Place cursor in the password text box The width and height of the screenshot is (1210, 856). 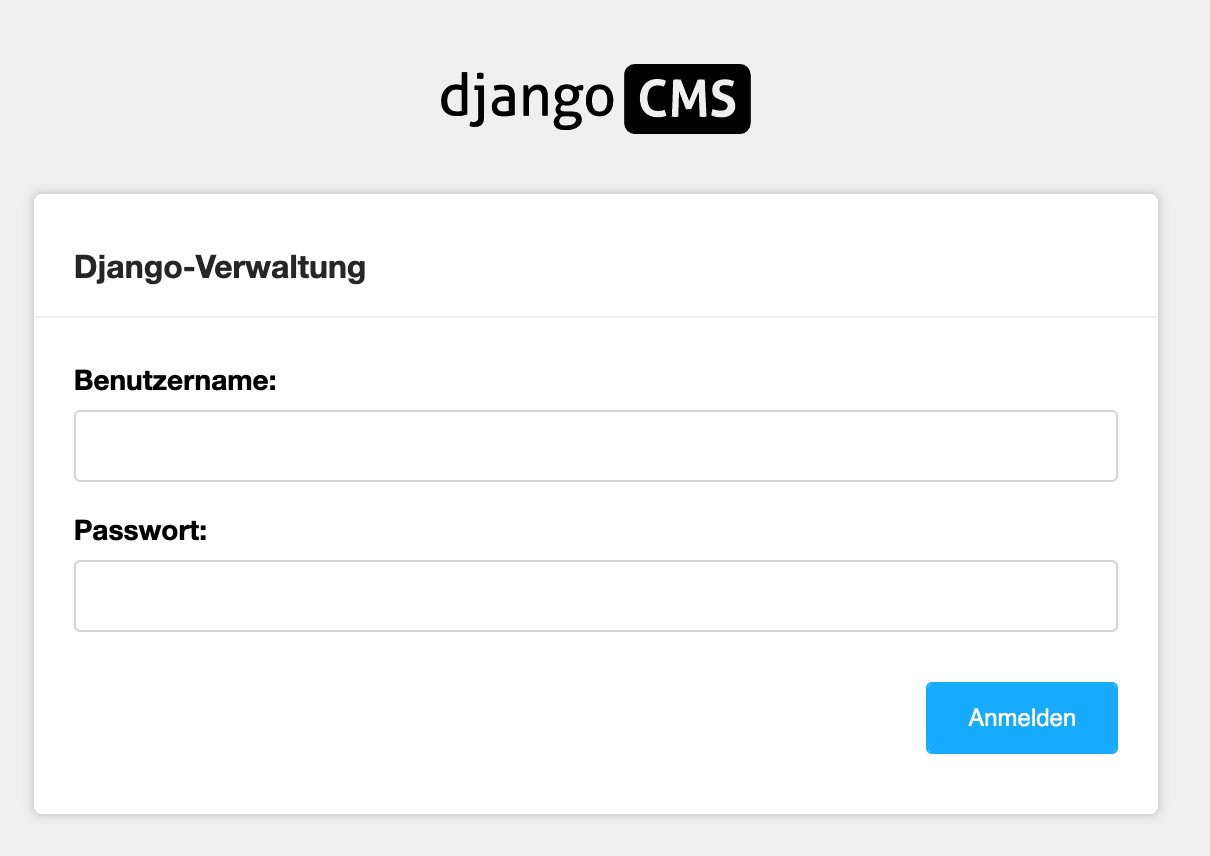coord(596,596)
